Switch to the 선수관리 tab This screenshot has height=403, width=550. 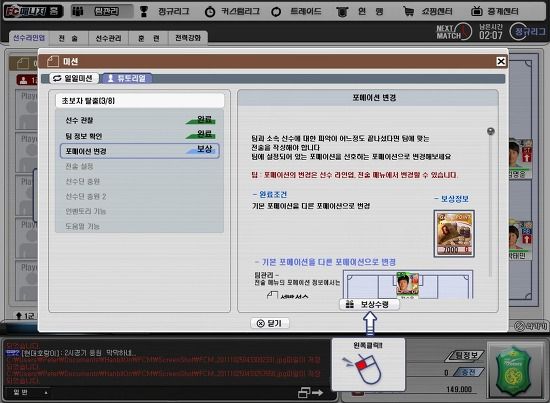pyautogui.click(x=108, y=38)
